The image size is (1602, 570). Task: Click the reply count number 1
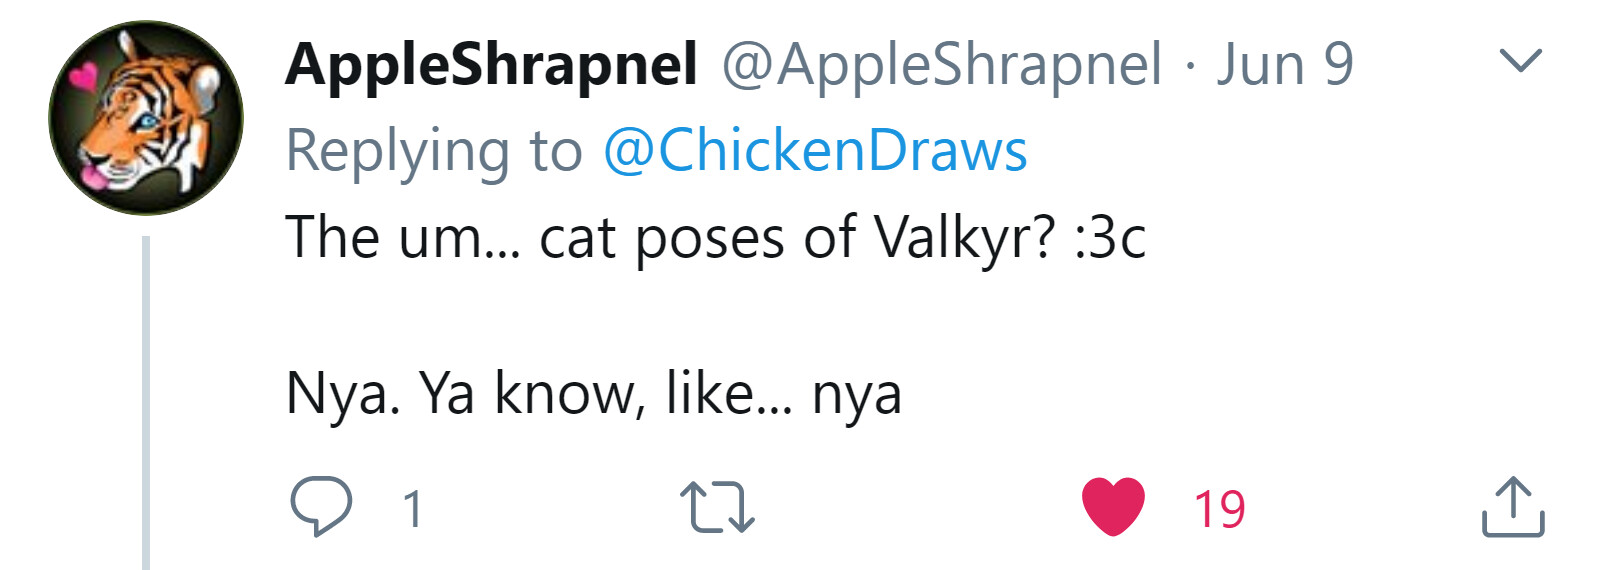coord(412,509)
